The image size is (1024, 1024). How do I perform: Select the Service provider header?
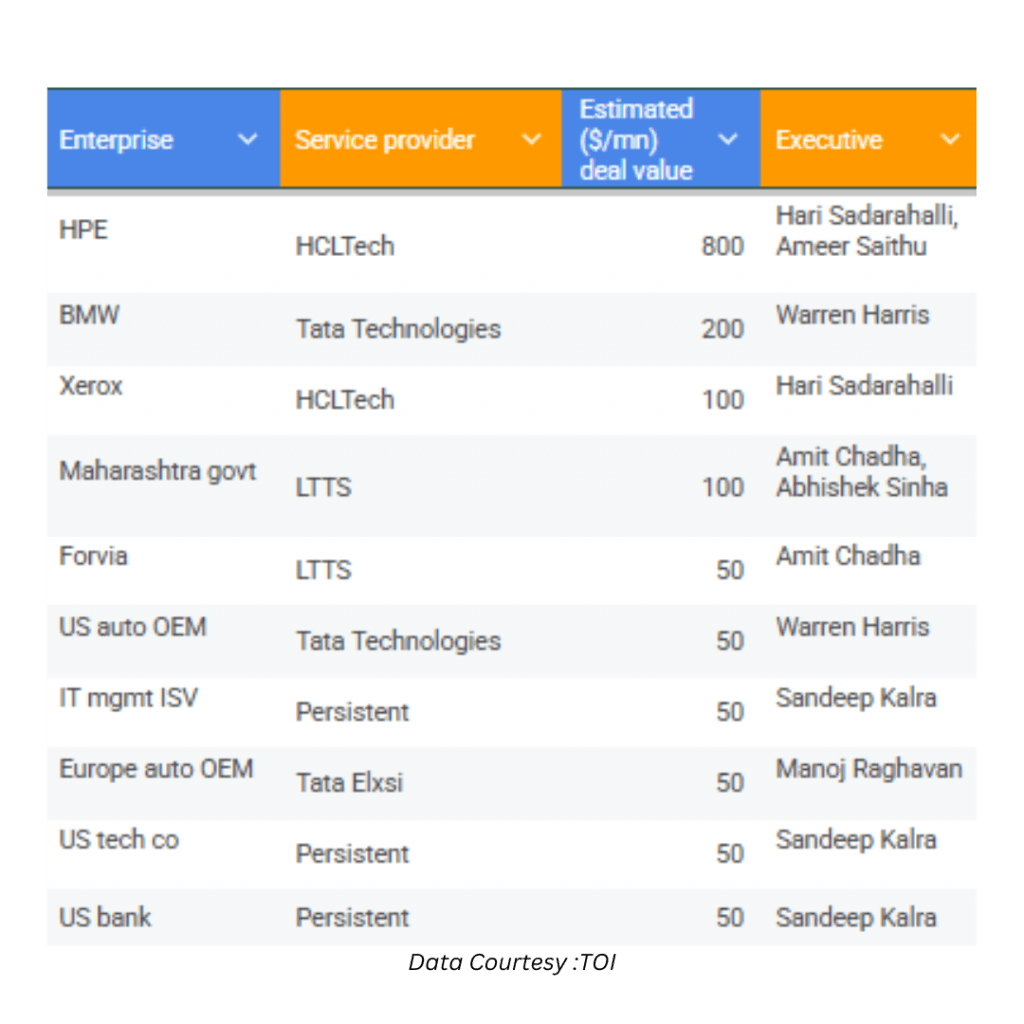384,141
